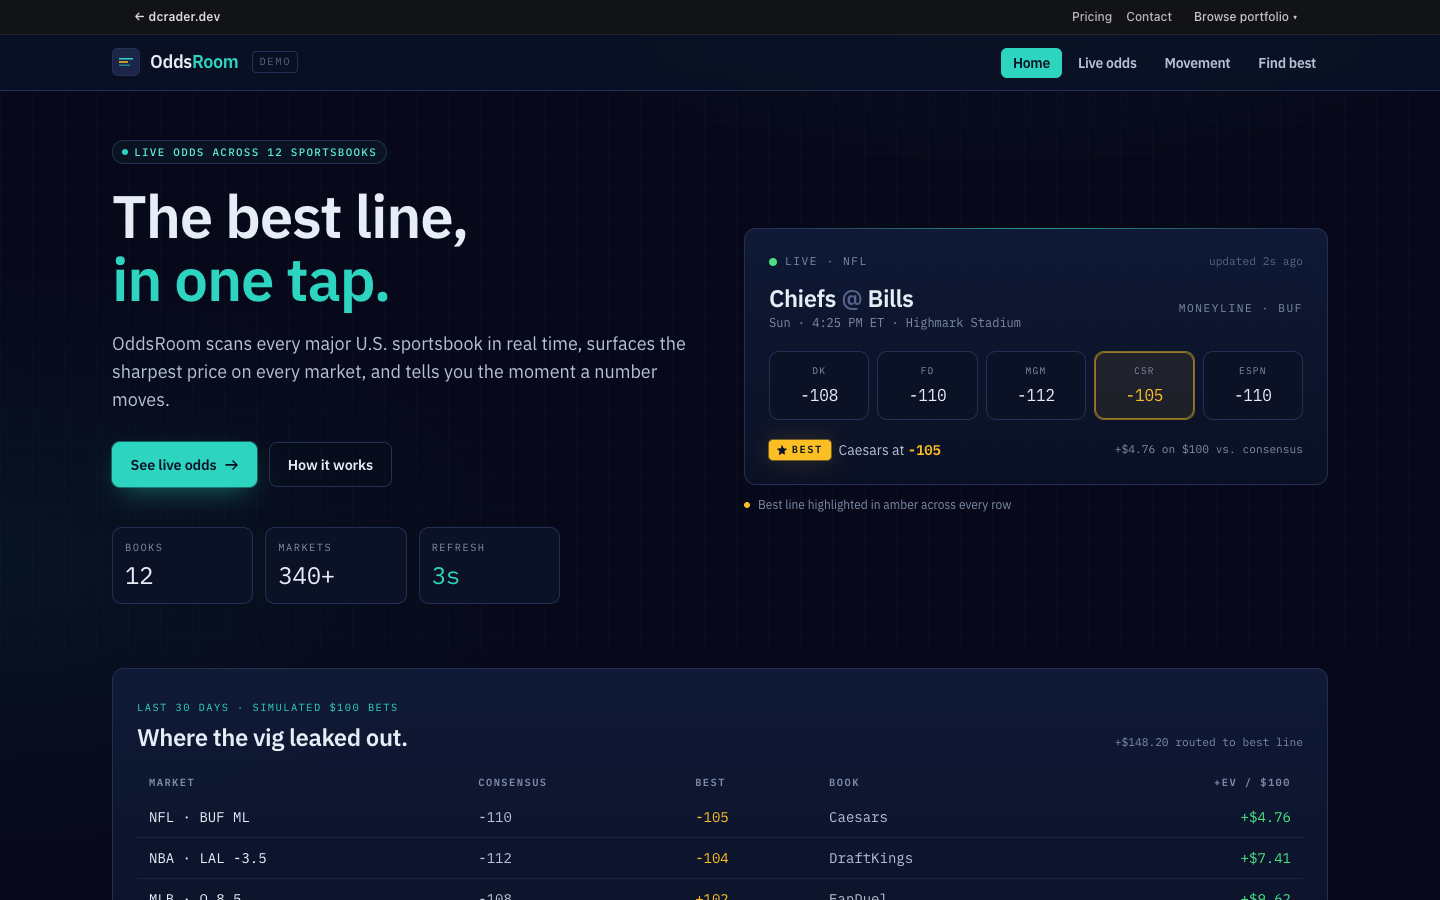Click the Caesars book cell
1440x900 pixels.
pyautogui.click(x=858, y=818)
